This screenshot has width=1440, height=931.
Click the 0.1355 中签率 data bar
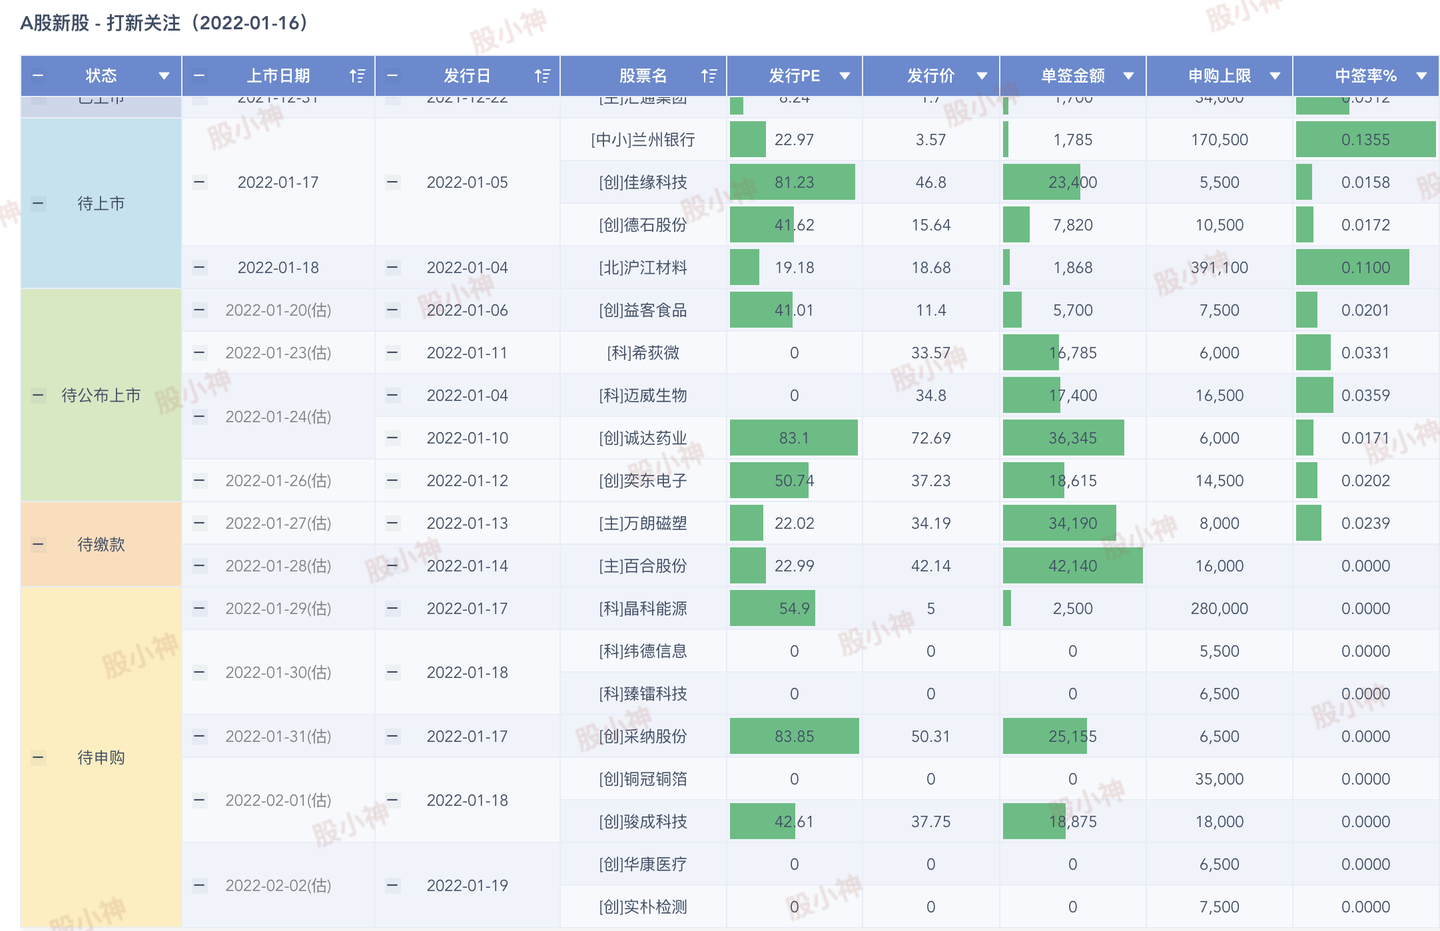click(1365, 140)
